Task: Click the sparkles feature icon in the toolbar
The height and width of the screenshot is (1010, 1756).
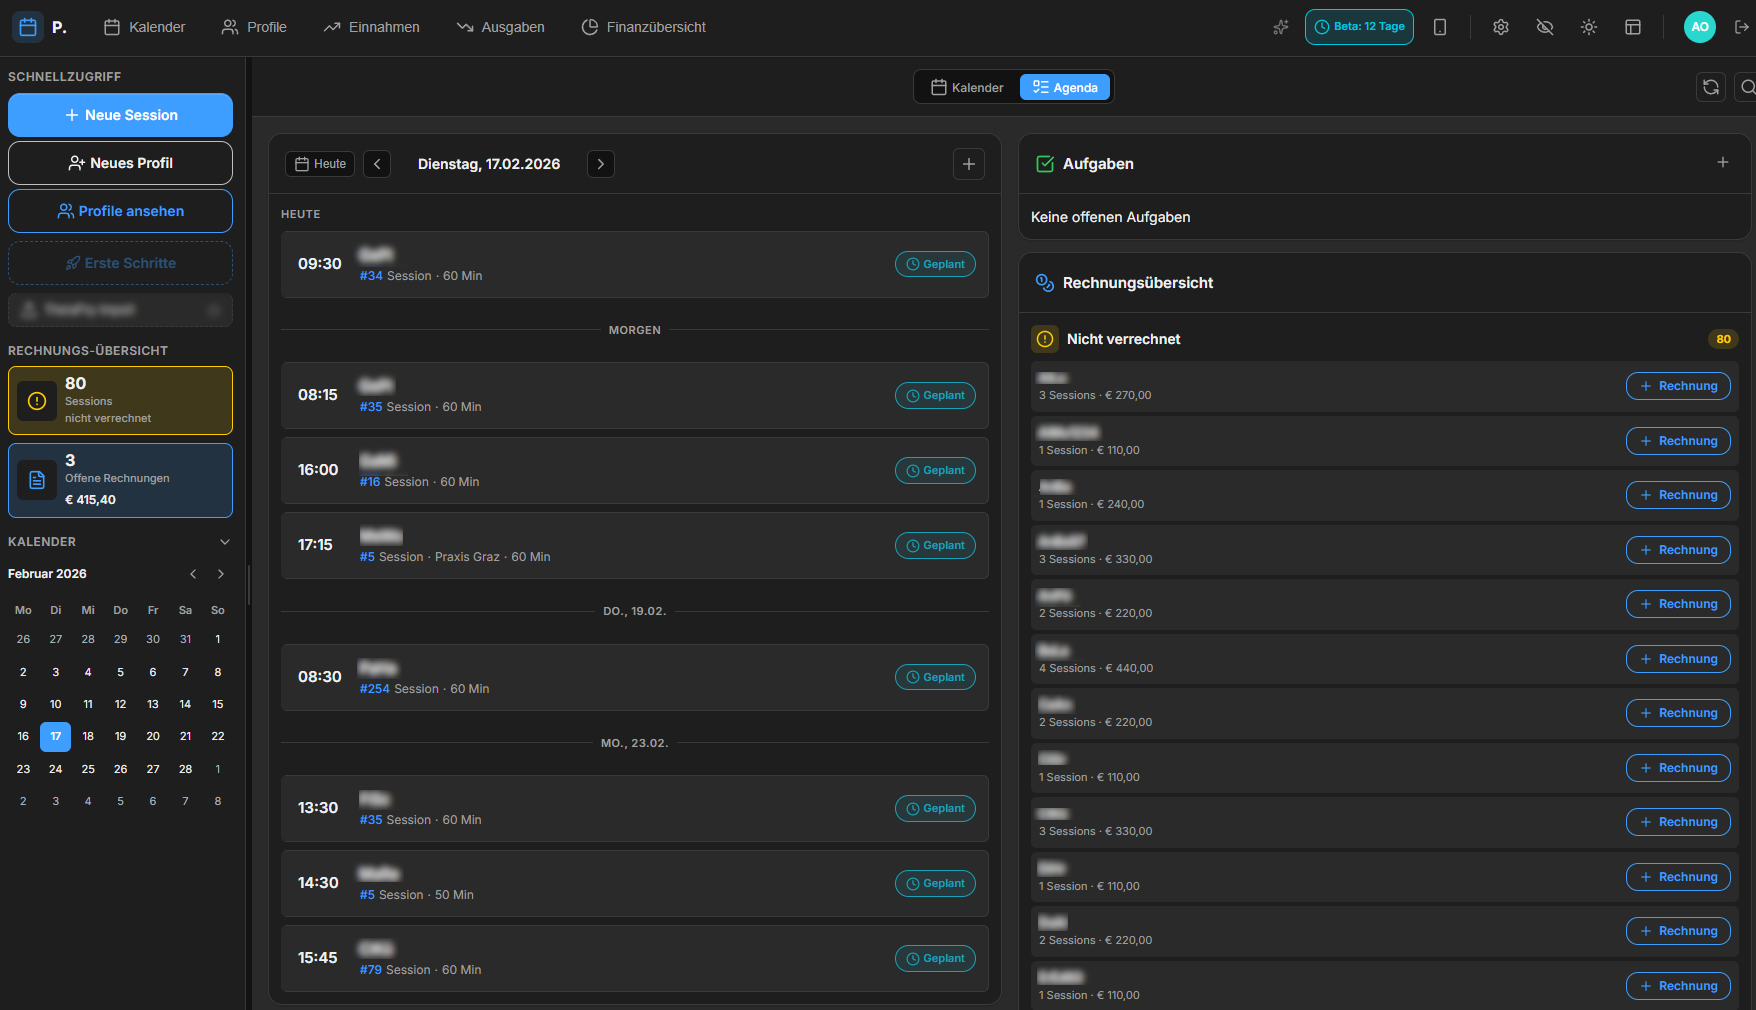Action: coord(1281,27)
